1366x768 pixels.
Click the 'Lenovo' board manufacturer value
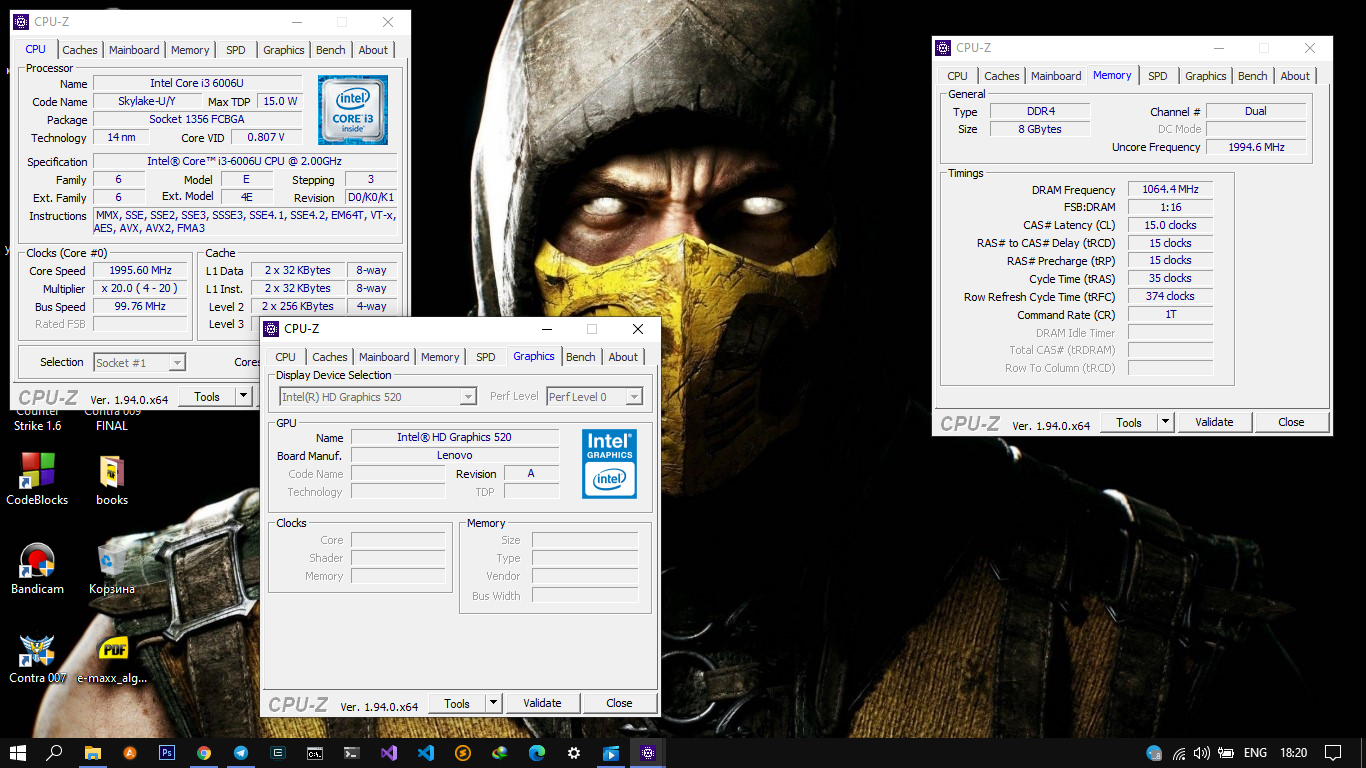[x=455, y=455]
